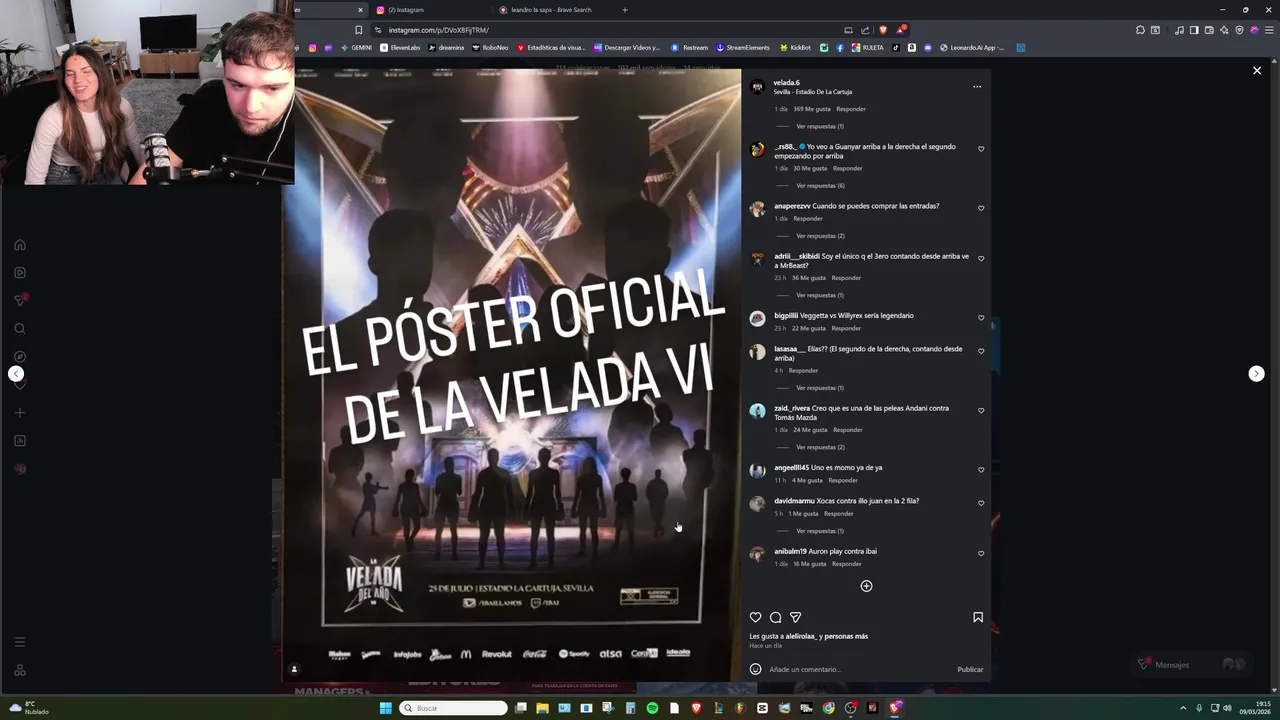Save the post with bookmark icon
1280x720 pixels.
pos(978,617)
